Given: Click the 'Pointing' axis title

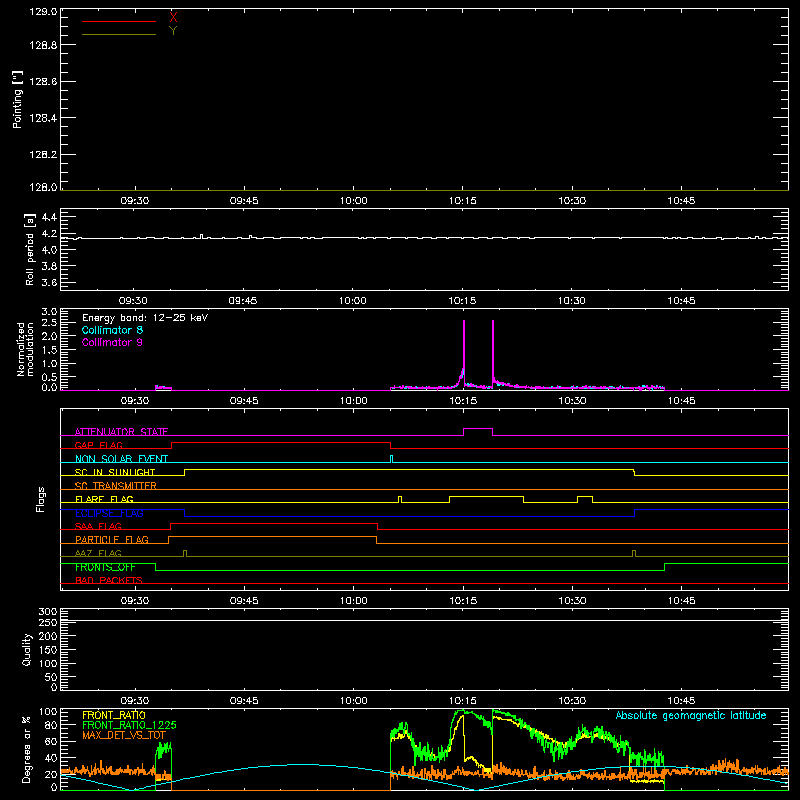Looking at the screenshot, I should 17,100.
